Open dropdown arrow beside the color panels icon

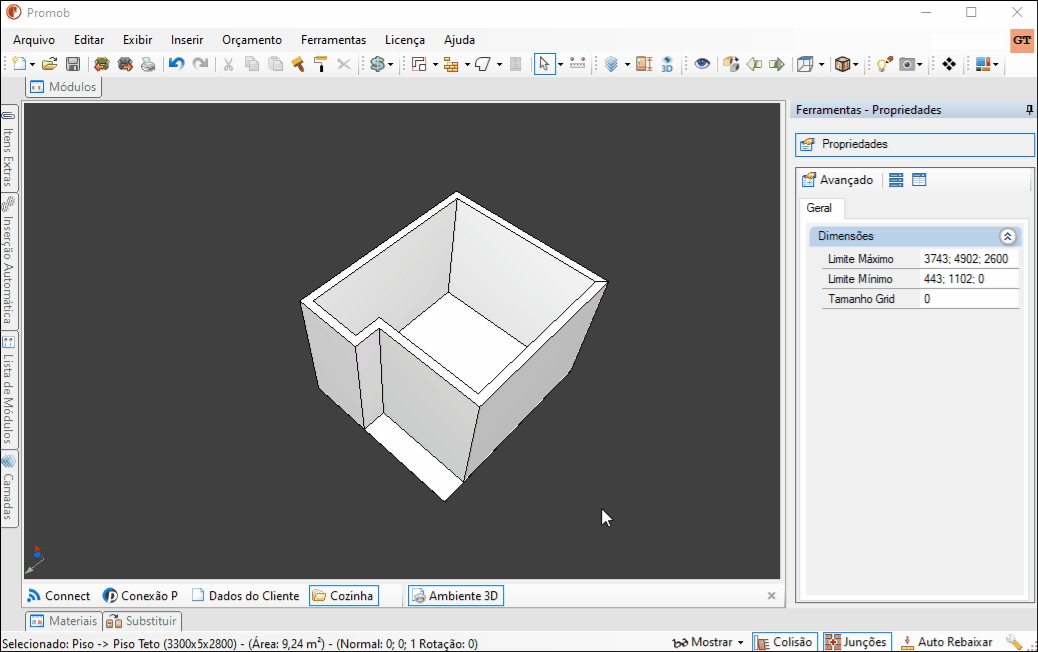coord(996,65)
